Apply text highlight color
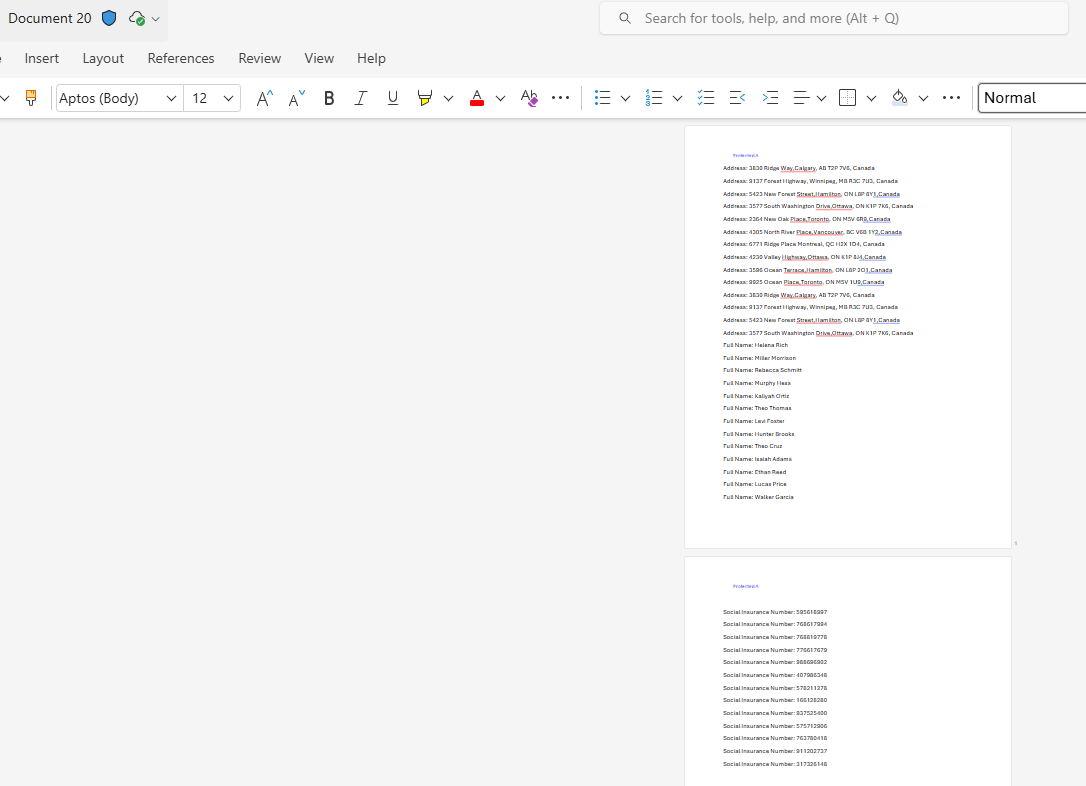Image resolution: width=1086 pixels, height=786 pixels. pos(424,97)
